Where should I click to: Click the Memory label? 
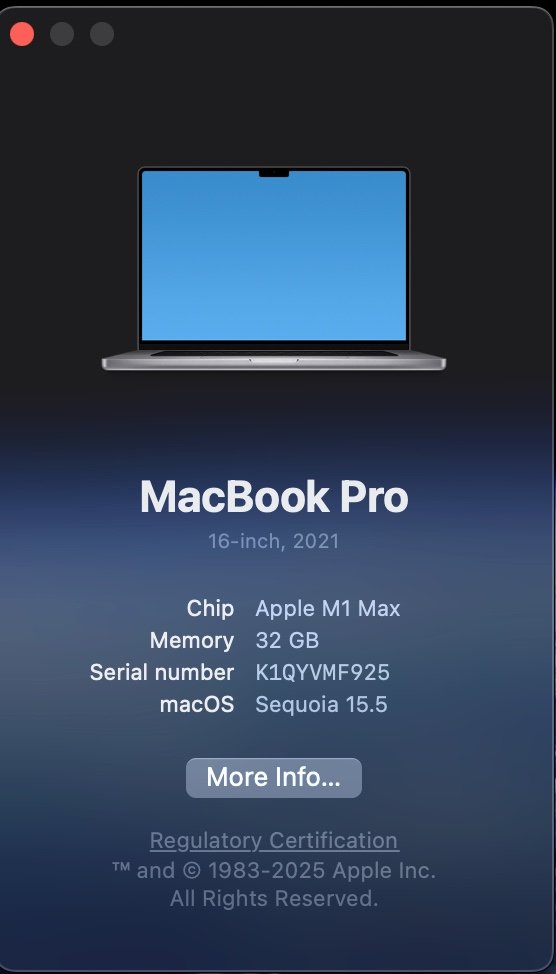coord(192,640)
